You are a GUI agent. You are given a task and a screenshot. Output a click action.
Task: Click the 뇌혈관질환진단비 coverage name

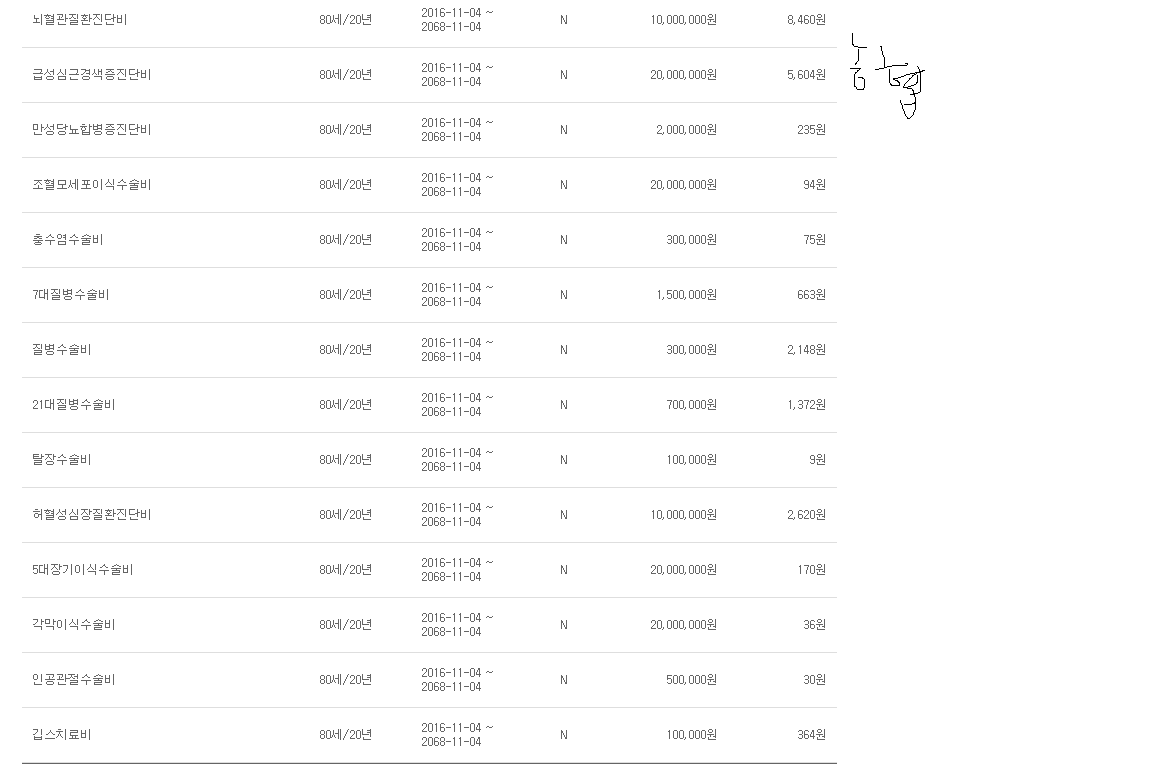coord(79,20)
